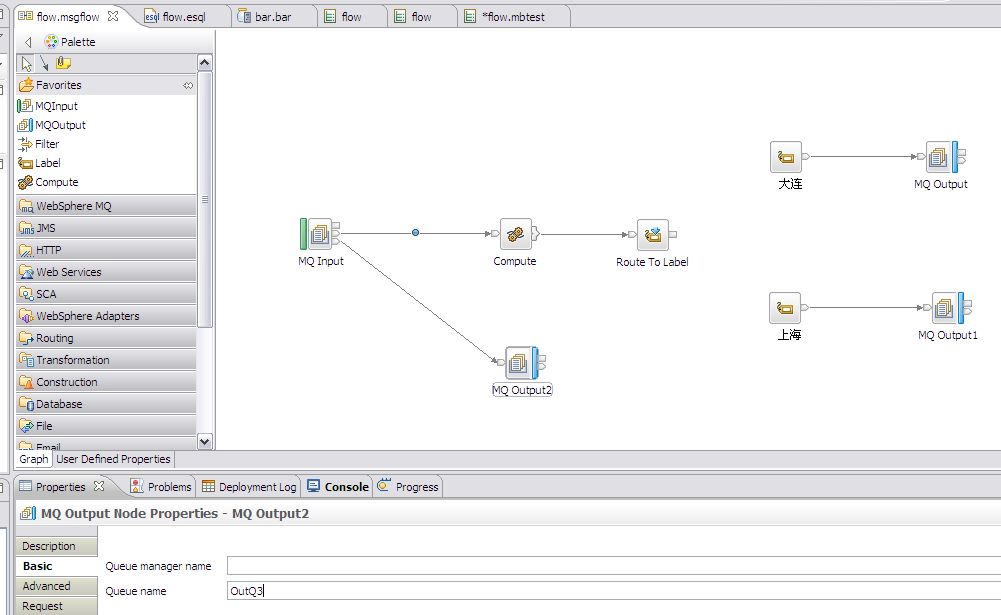
Task: Click the palette vertical scrollbar thumb
Action: pos(204,199)
